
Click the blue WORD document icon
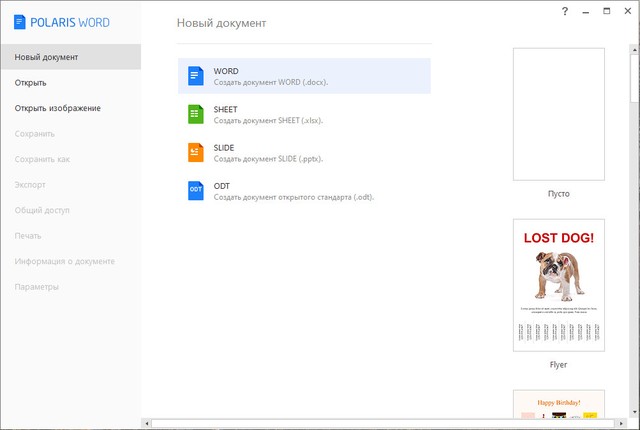pos(195,76)
